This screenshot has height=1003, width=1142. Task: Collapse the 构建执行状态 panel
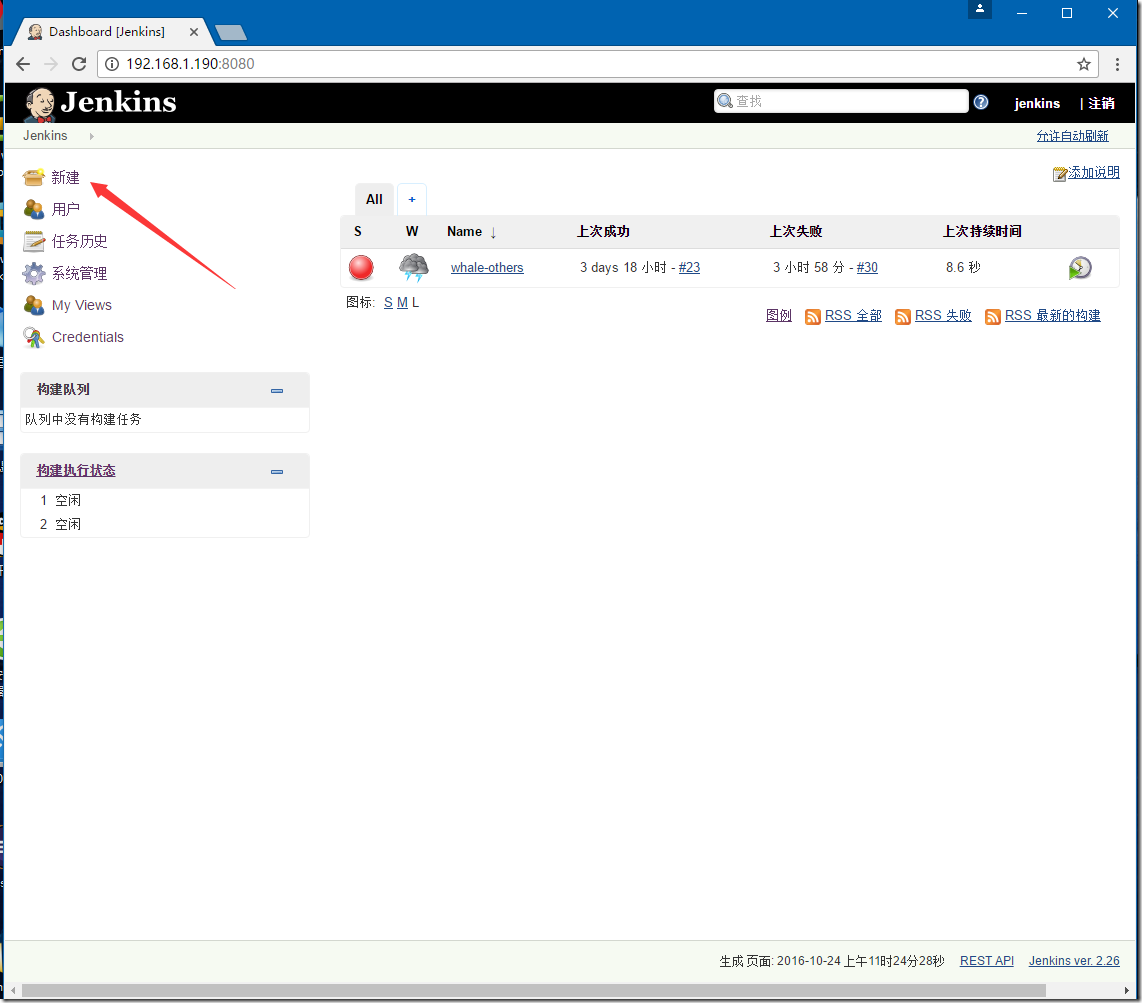coord(277,472)
